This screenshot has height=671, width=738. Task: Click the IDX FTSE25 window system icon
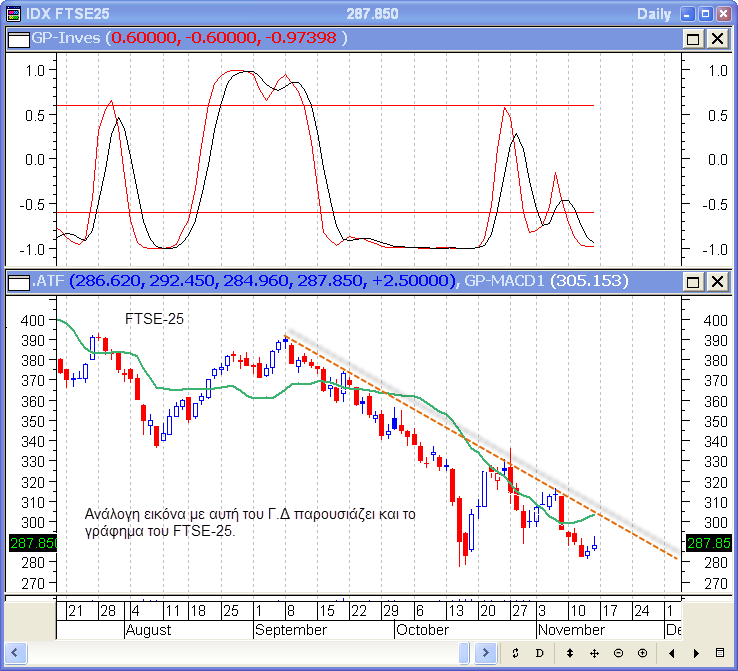coord(13,13)
